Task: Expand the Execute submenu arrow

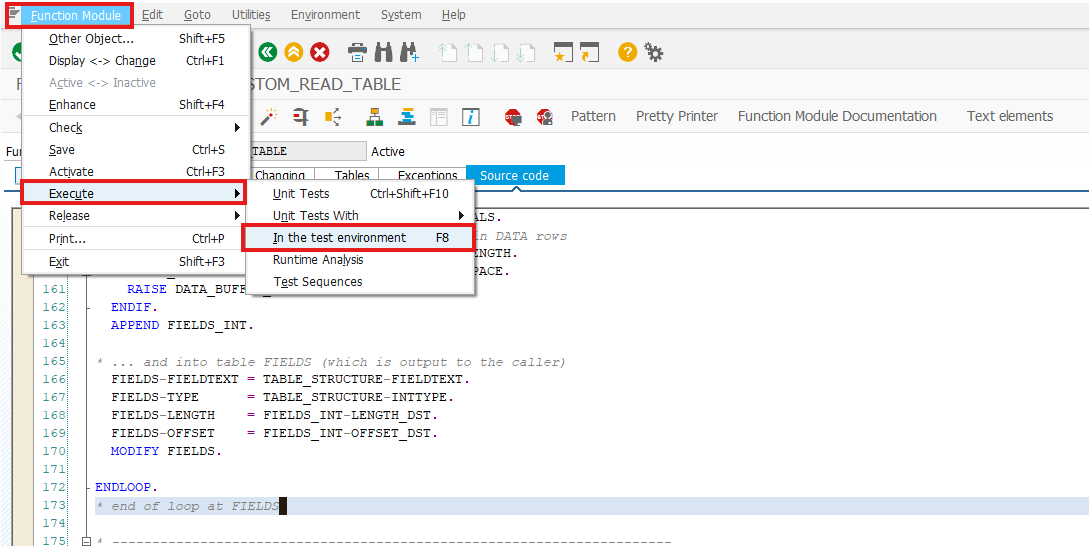Action: [237, 194]
